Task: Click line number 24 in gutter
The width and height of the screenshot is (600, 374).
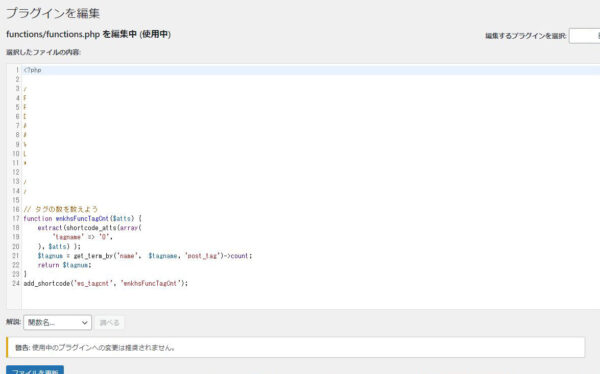Action: (16, 284)
